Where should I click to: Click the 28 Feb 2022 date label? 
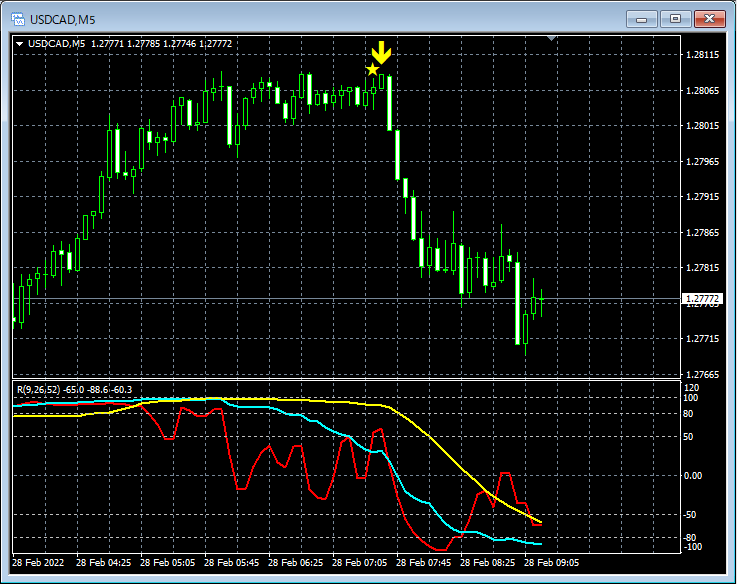38,563
